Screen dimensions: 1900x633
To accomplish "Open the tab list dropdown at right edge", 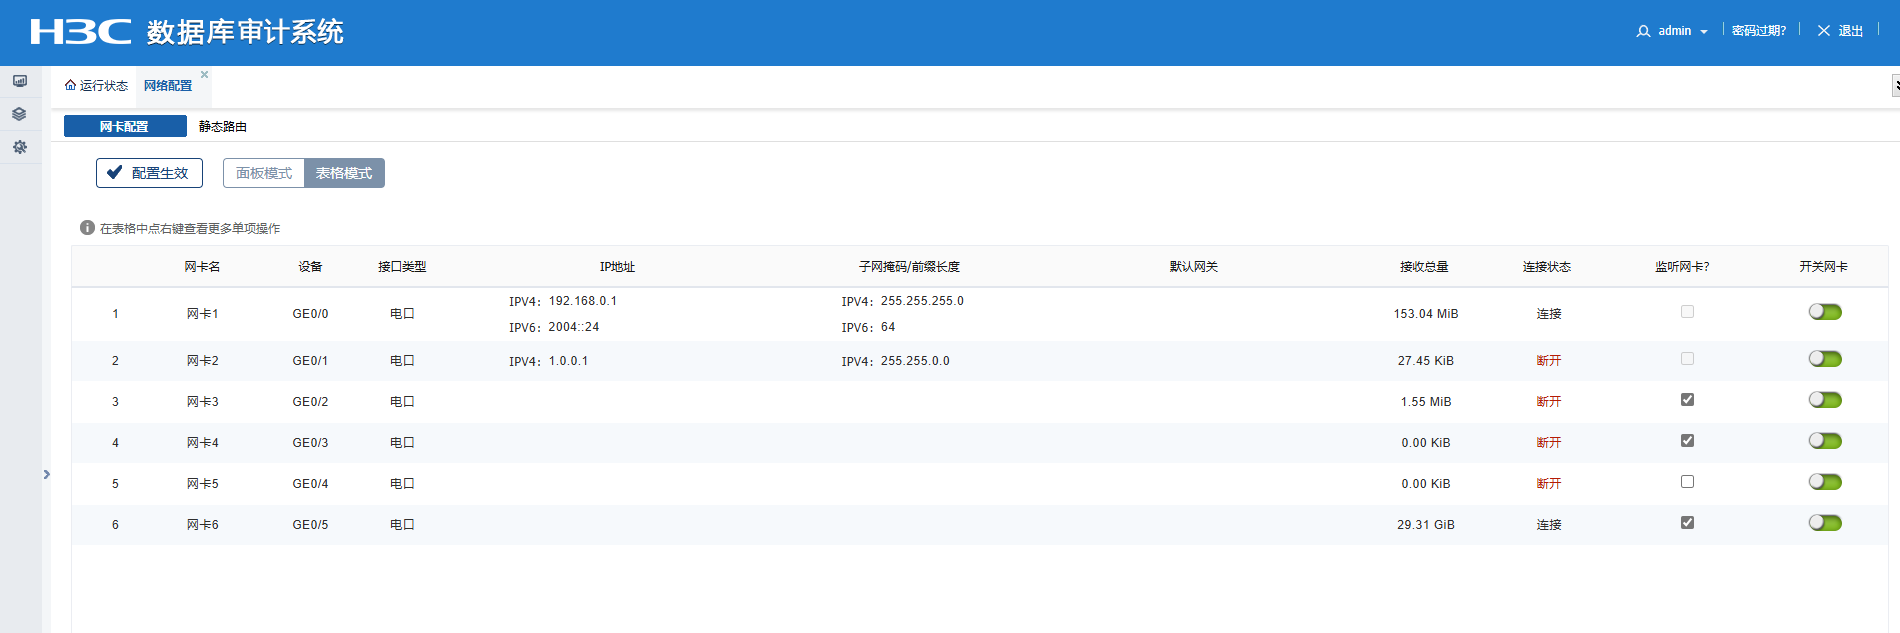I will [x=1895, y=86].
